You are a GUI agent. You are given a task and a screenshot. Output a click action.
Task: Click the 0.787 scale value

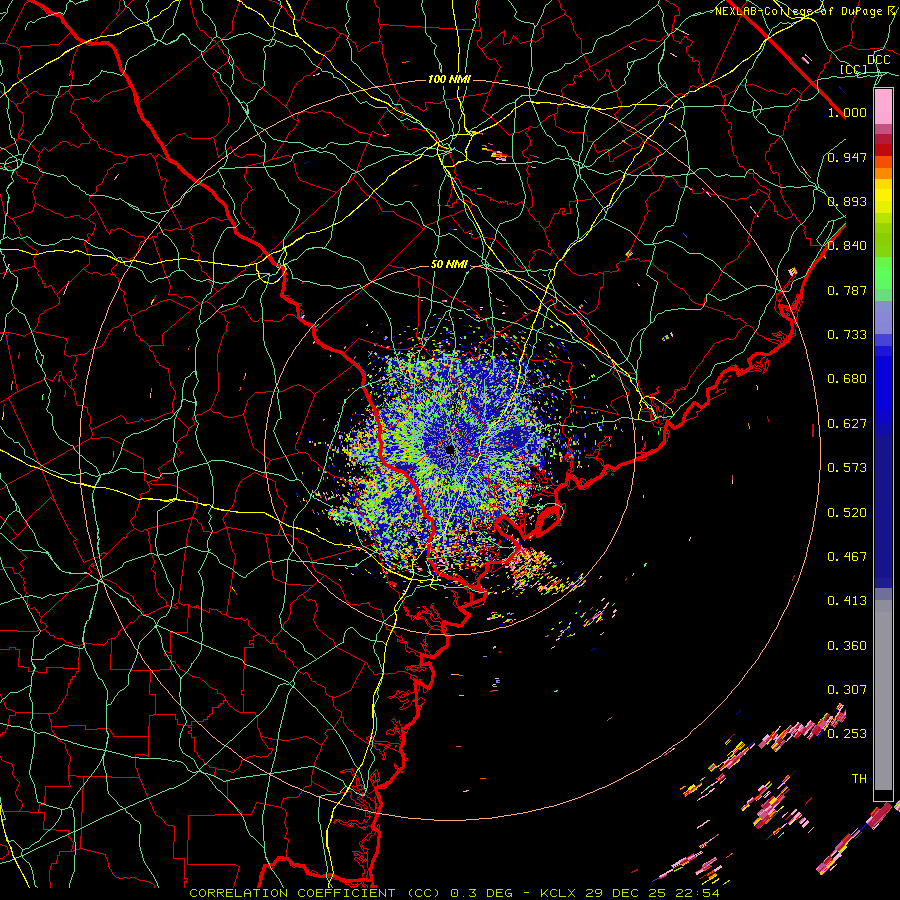tap(847, 290)
